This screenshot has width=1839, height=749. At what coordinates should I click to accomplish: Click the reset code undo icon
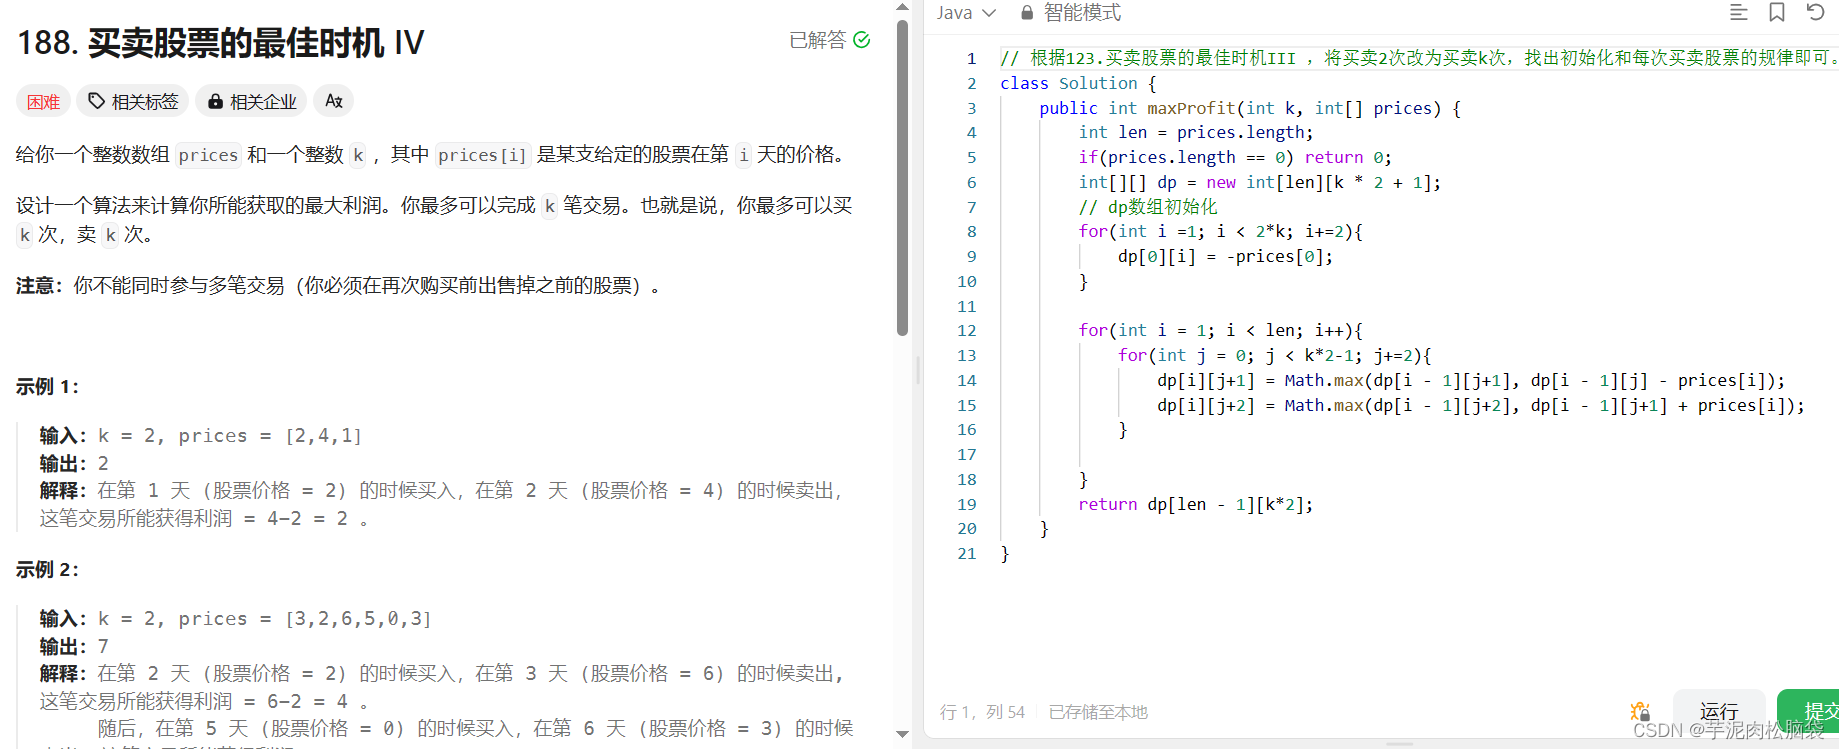click(x=1816, y=12)
